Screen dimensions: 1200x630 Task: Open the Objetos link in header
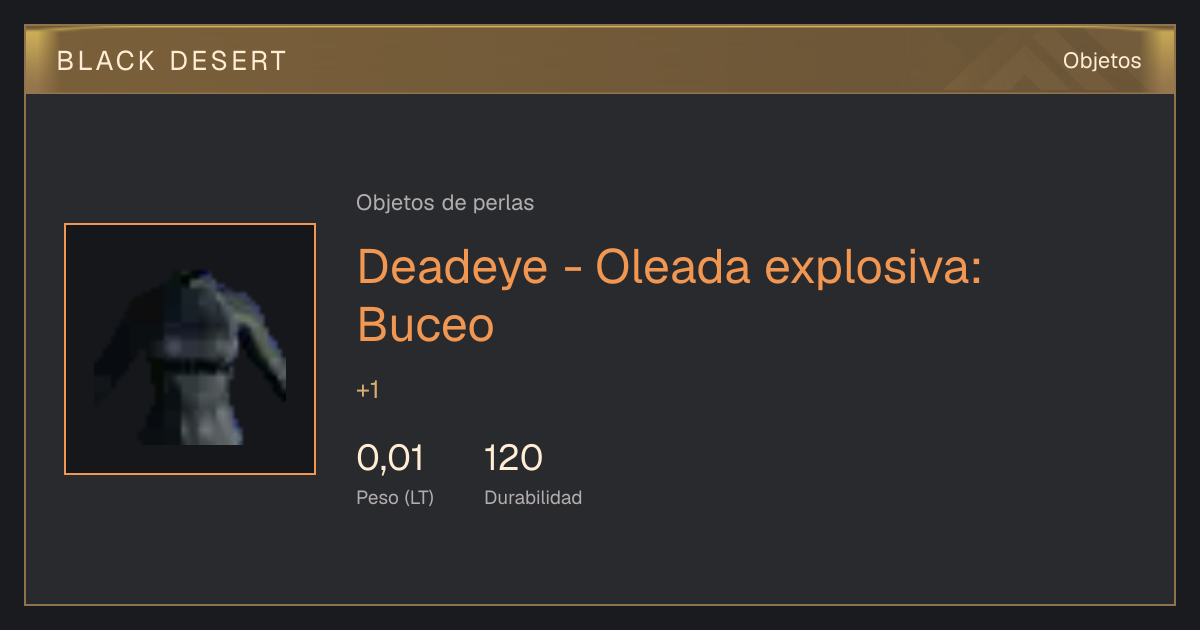1102,61
